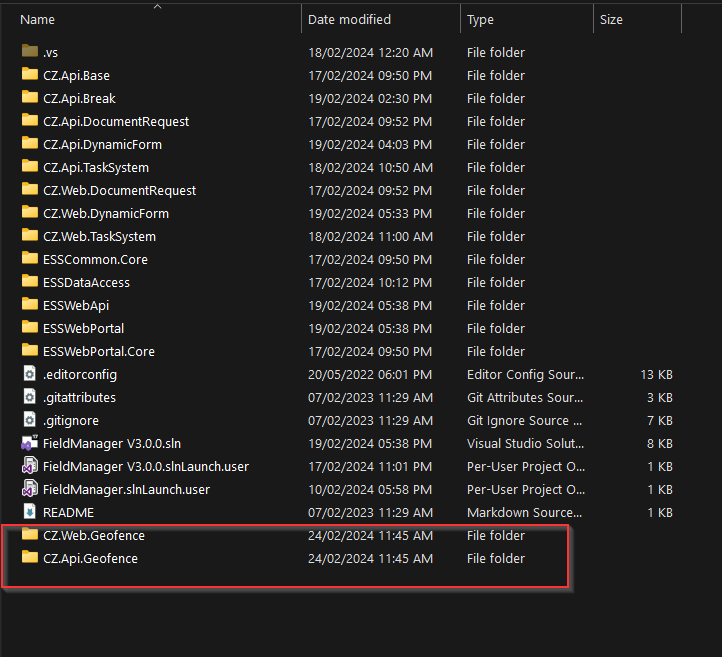Click the CZ.Api.Base folder icon
The height and width of the screenshot is (657, 722).
(30, 74)
